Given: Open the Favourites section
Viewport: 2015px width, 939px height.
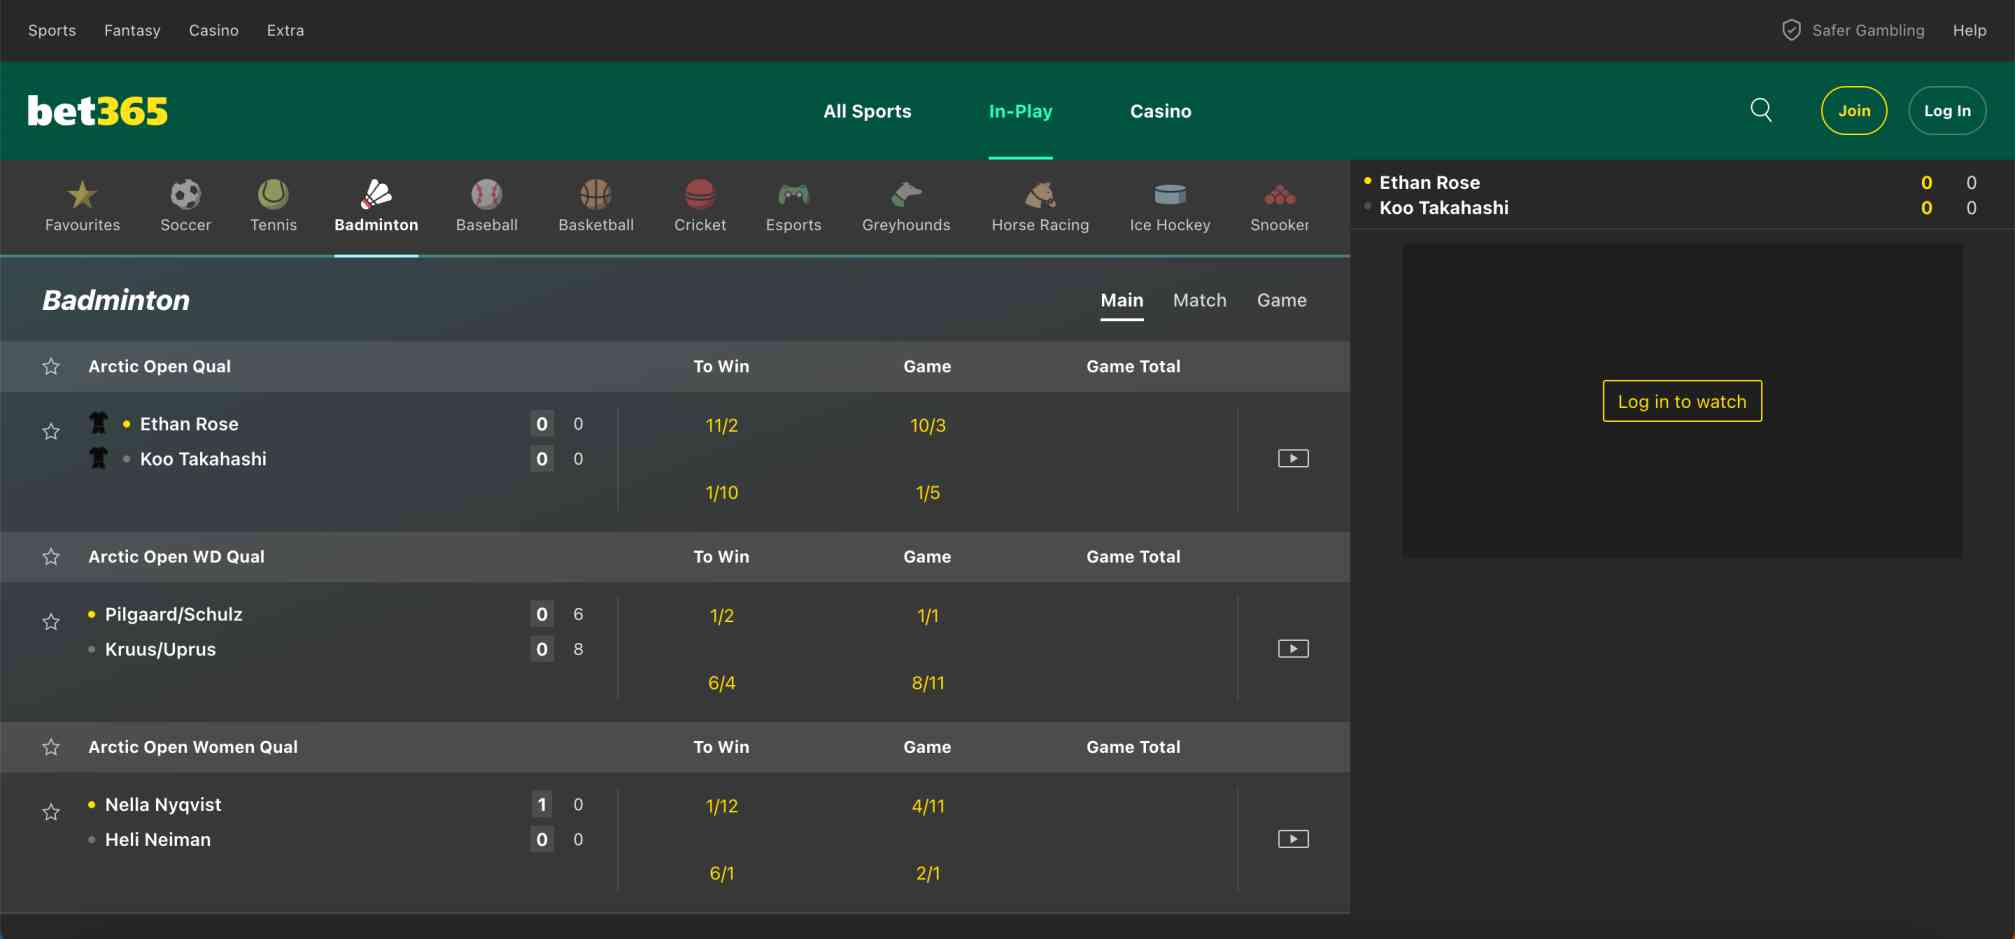Looking at the screenshot, I should (82, 205).
